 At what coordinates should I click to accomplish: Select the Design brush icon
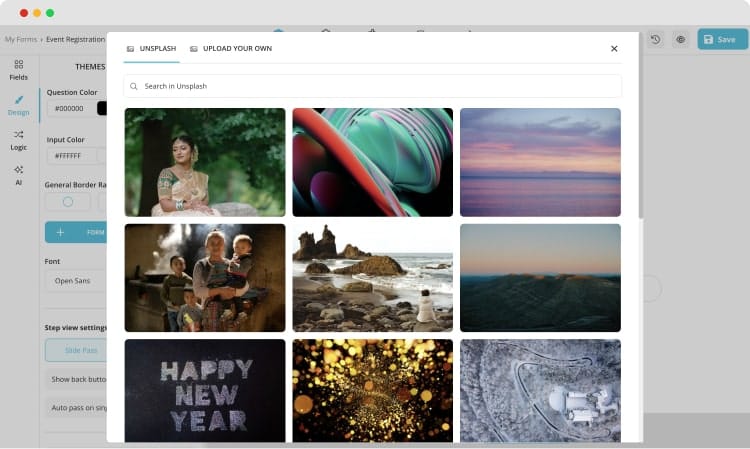pyautogui.click(x=19, y=104)
